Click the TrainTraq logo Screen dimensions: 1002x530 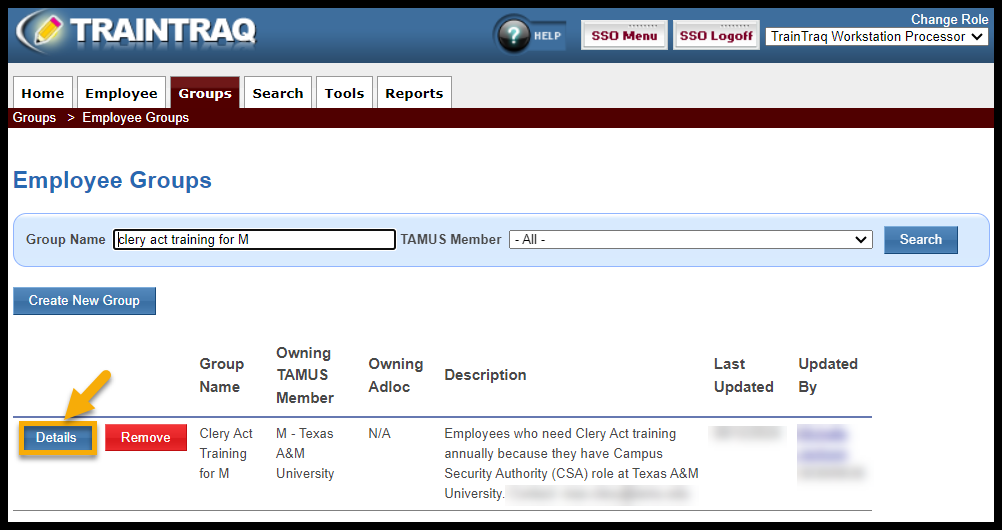pyautogui.click(x=137, y=31)
